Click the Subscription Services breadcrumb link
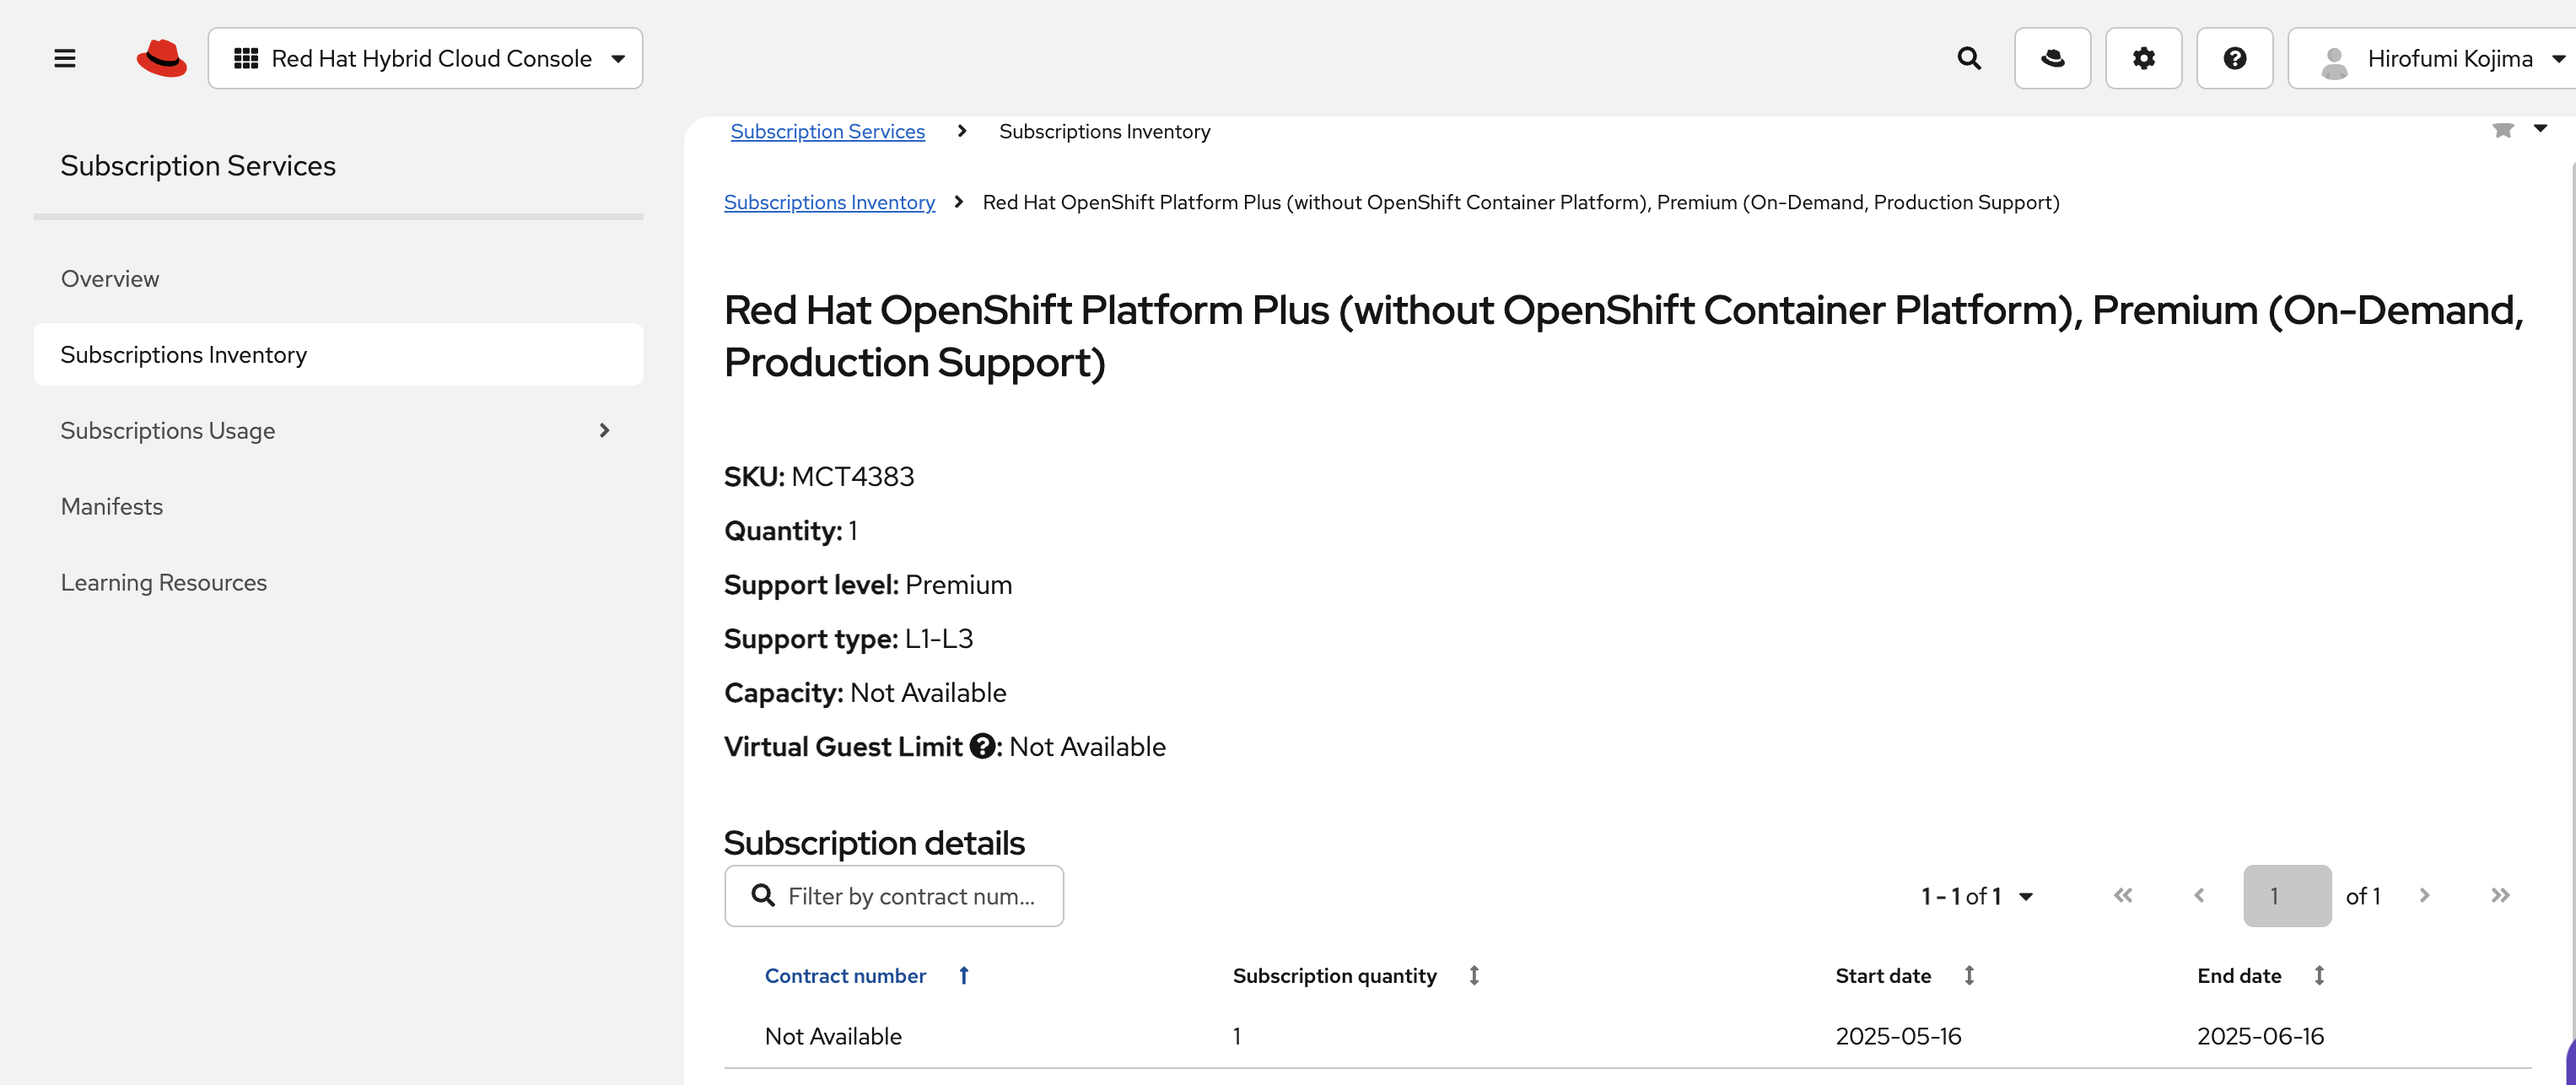Screen dimensions: 2576x1085 click(x=827, y=131)
